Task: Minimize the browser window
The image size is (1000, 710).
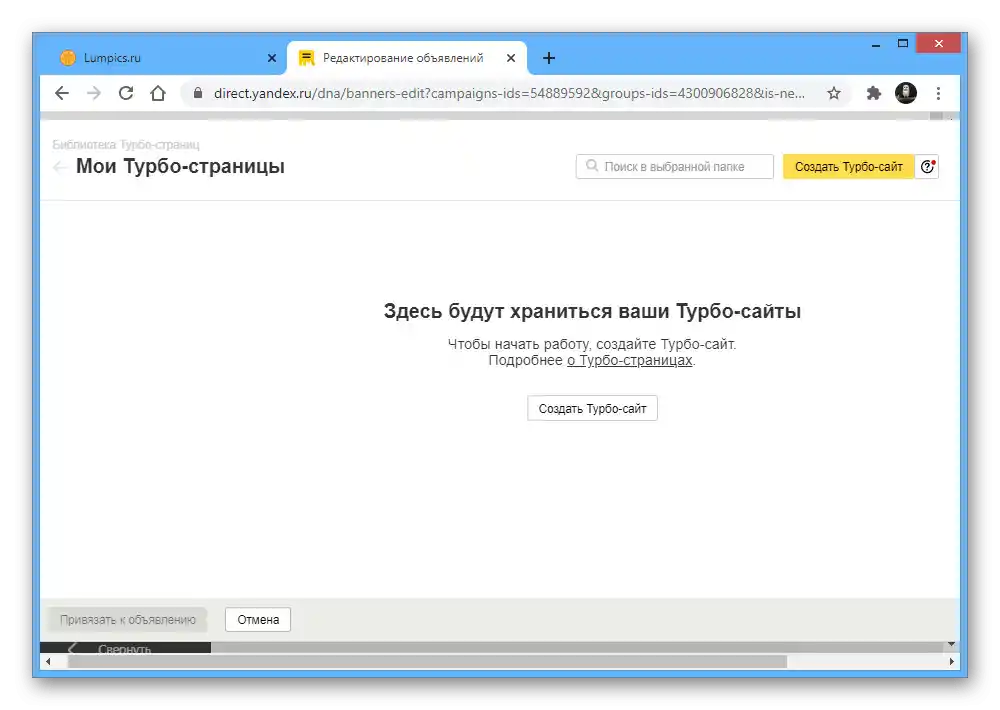Action: (876, 45)
